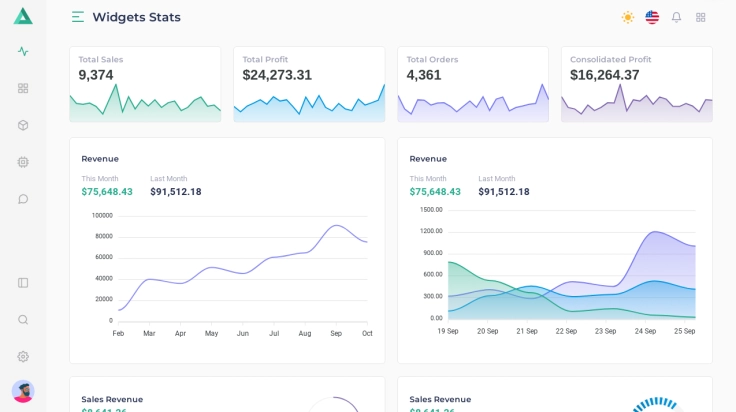This screenshot has height=412, width=736.
Task: Open notifications bell in header
Action: (676, 17)
